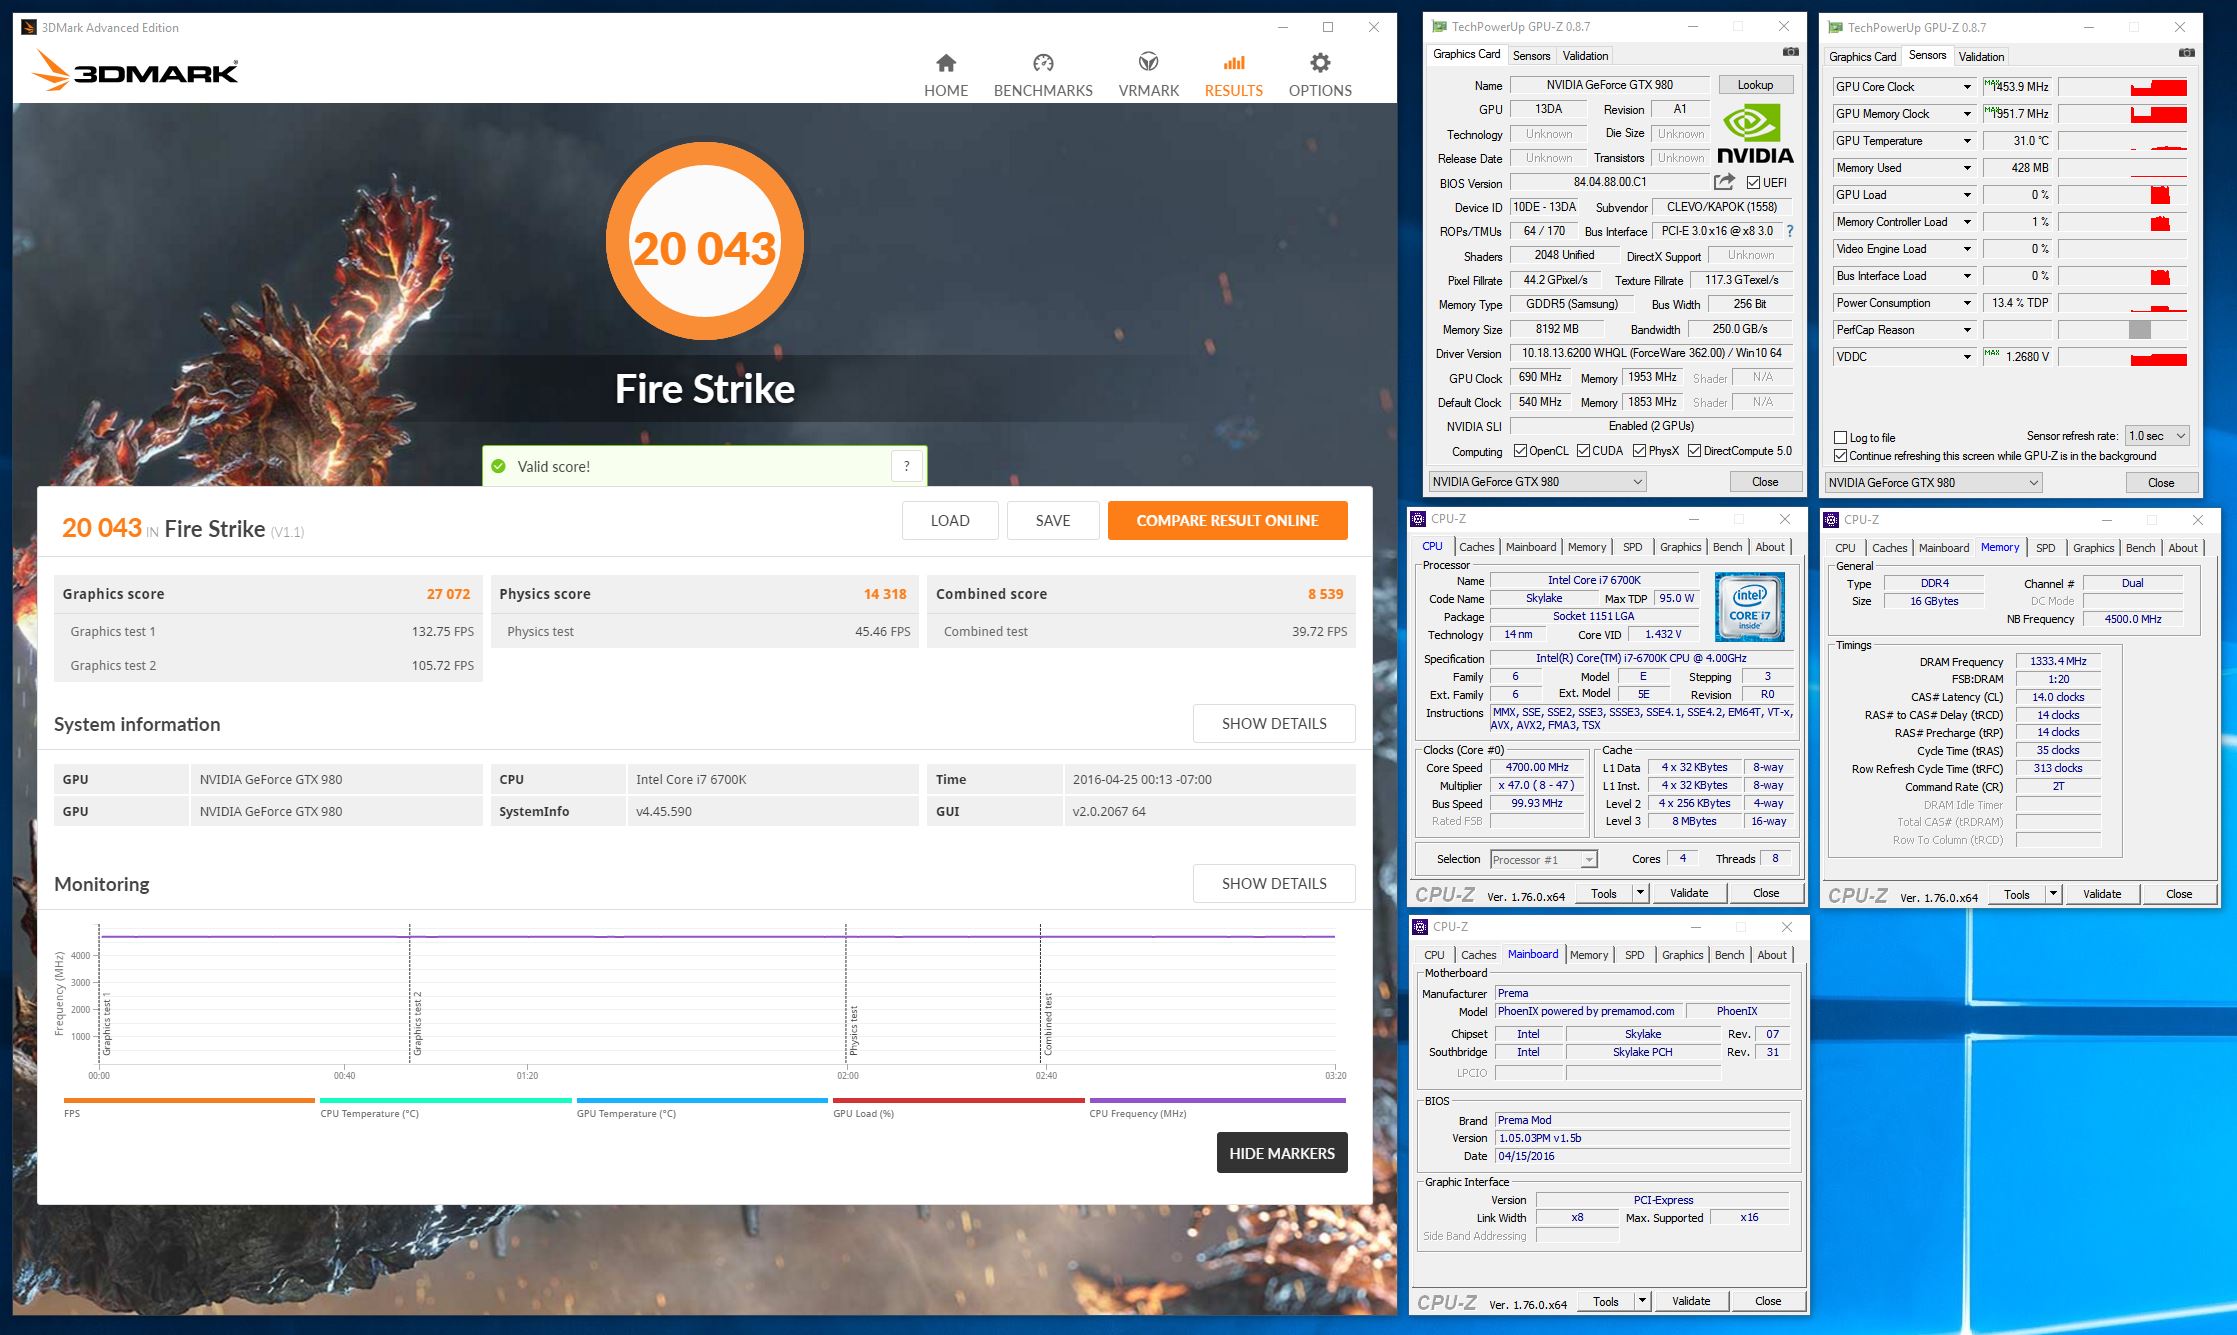Click the orange FPS legend bar
The height and width of the screenshot is (1335, 2237).
coord(189,1100)
